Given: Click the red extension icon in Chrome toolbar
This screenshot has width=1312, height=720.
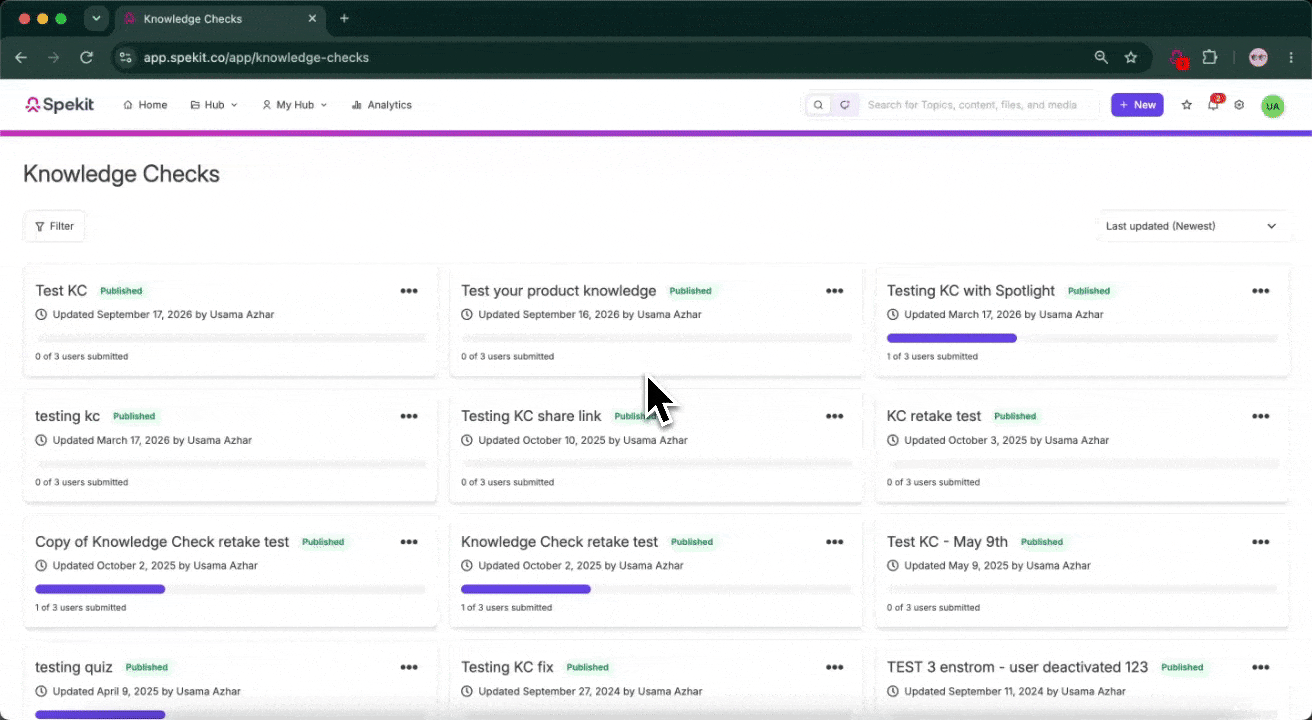Looking at the screenshot, I should (1179, 59).
